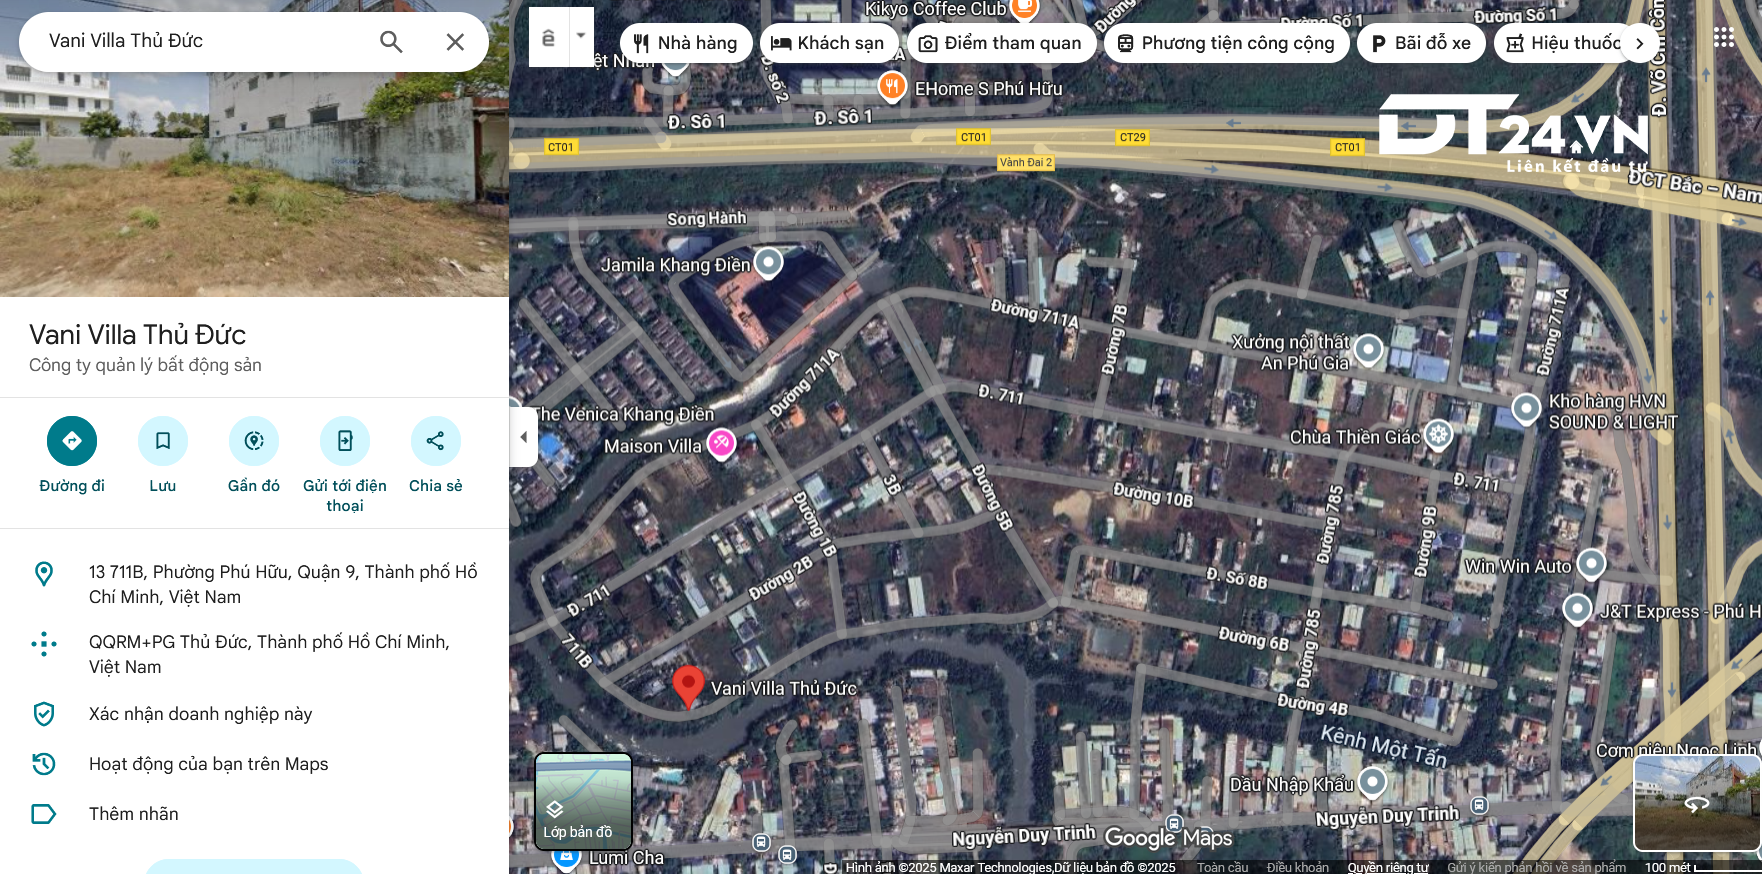Click the Chia sẻ share icon

click(436, 441)
